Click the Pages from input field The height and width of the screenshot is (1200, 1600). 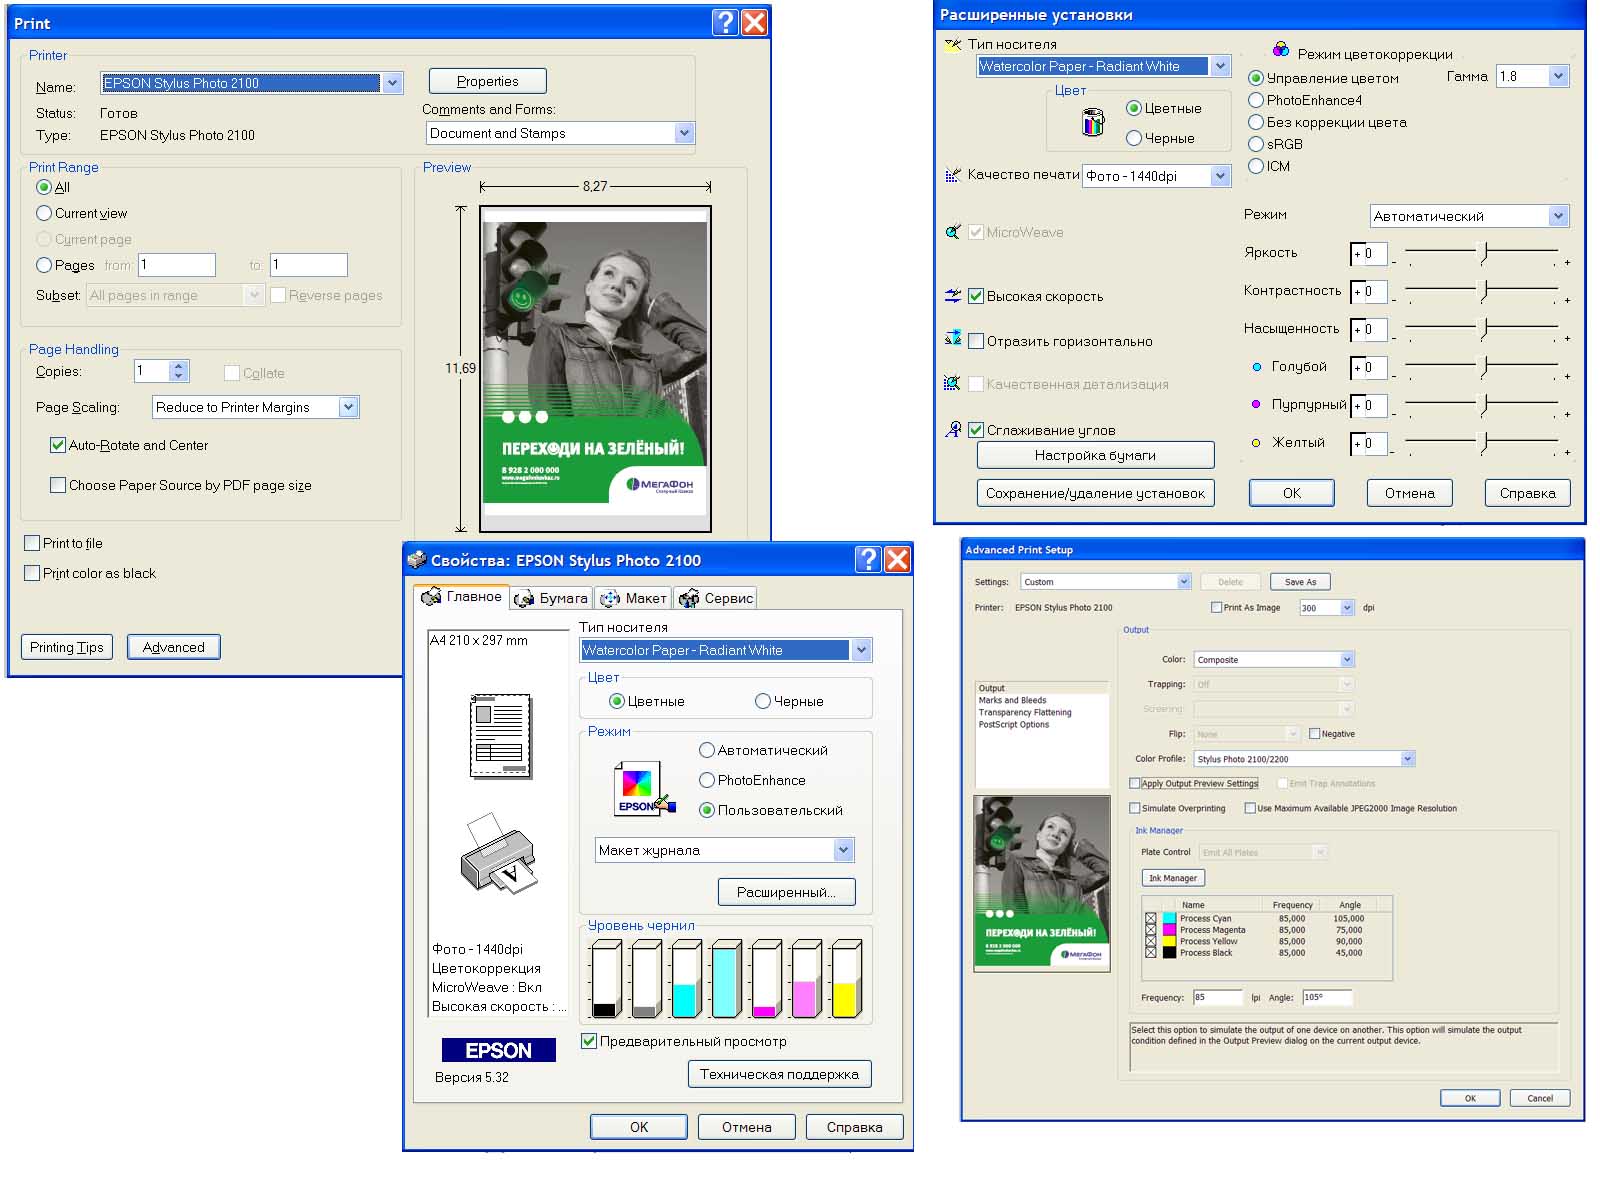point(177,265)
